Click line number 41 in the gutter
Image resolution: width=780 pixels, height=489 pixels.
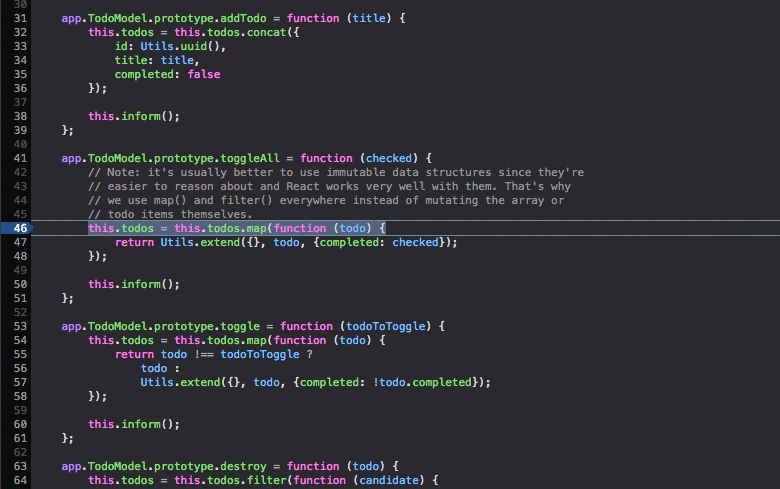click(x=20, y=158)
